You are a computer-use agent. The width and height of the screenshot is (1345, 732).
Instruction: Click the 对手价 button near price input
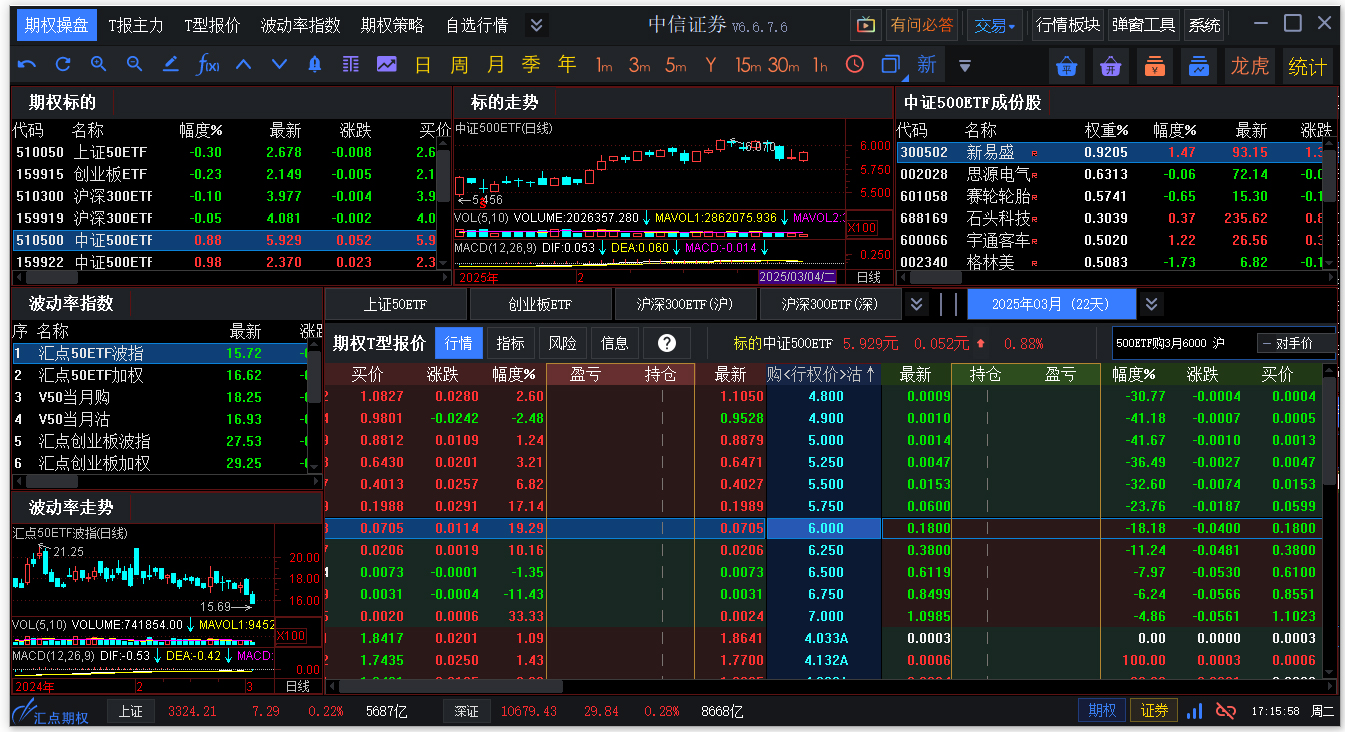[1296, 342]
